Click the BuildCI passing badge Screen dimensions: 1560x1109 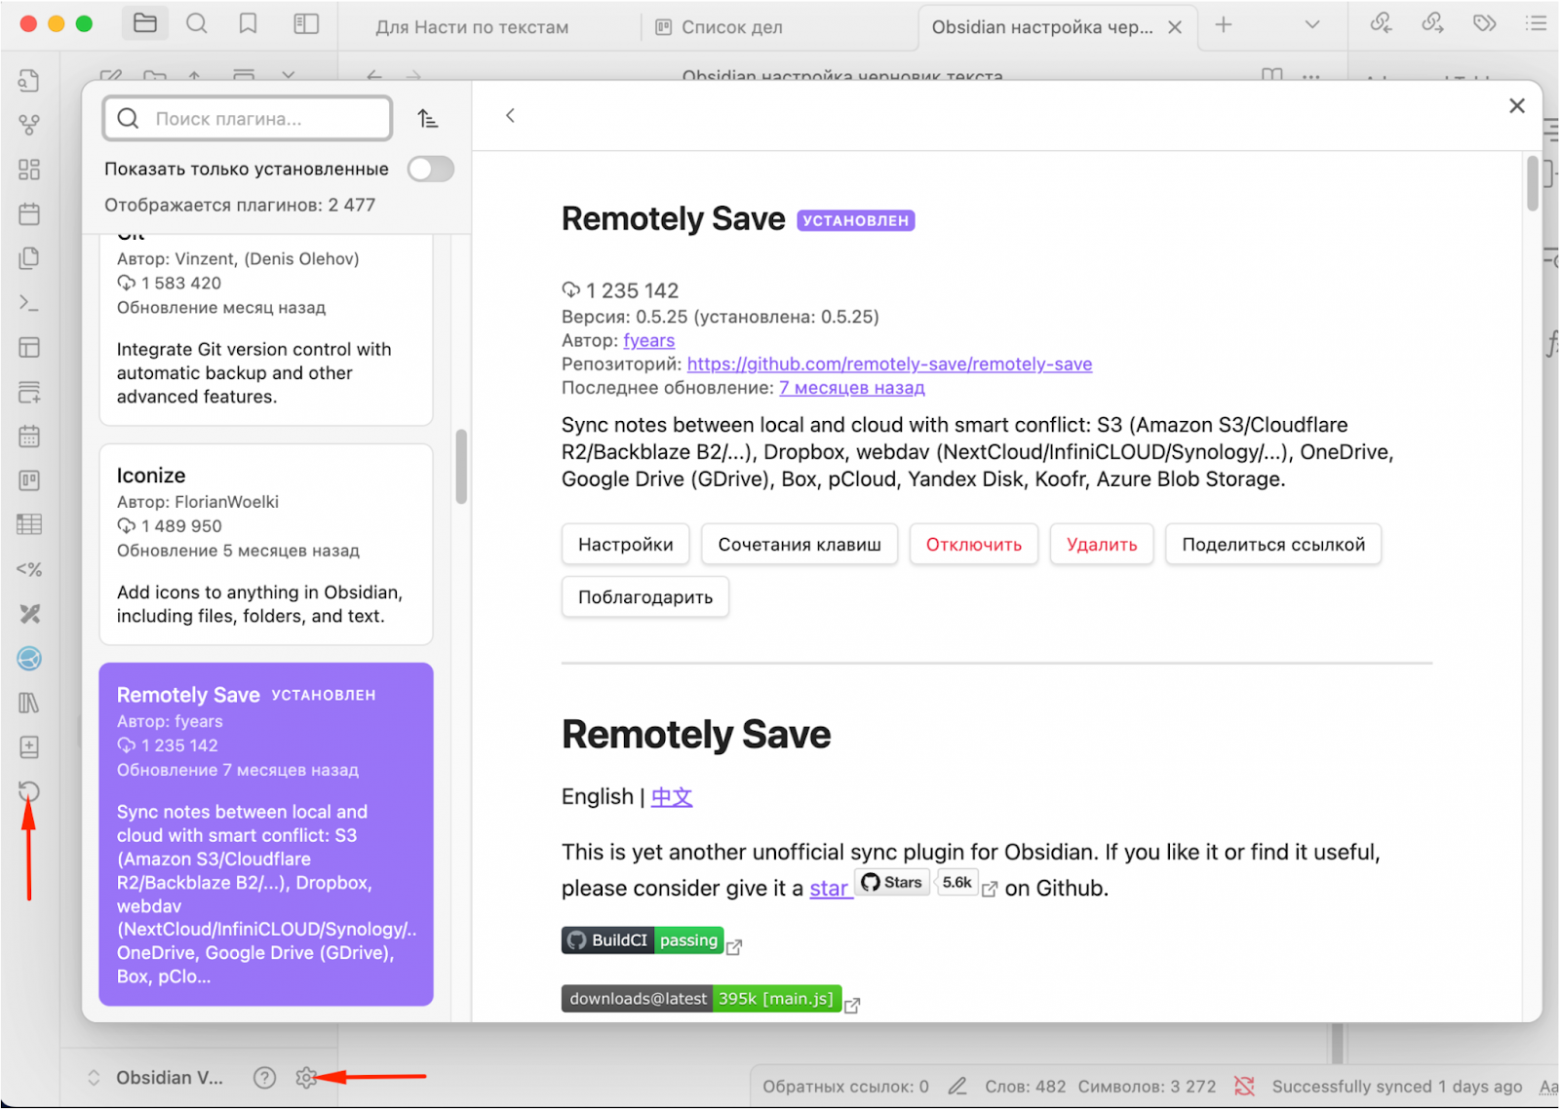pos(642,940)
